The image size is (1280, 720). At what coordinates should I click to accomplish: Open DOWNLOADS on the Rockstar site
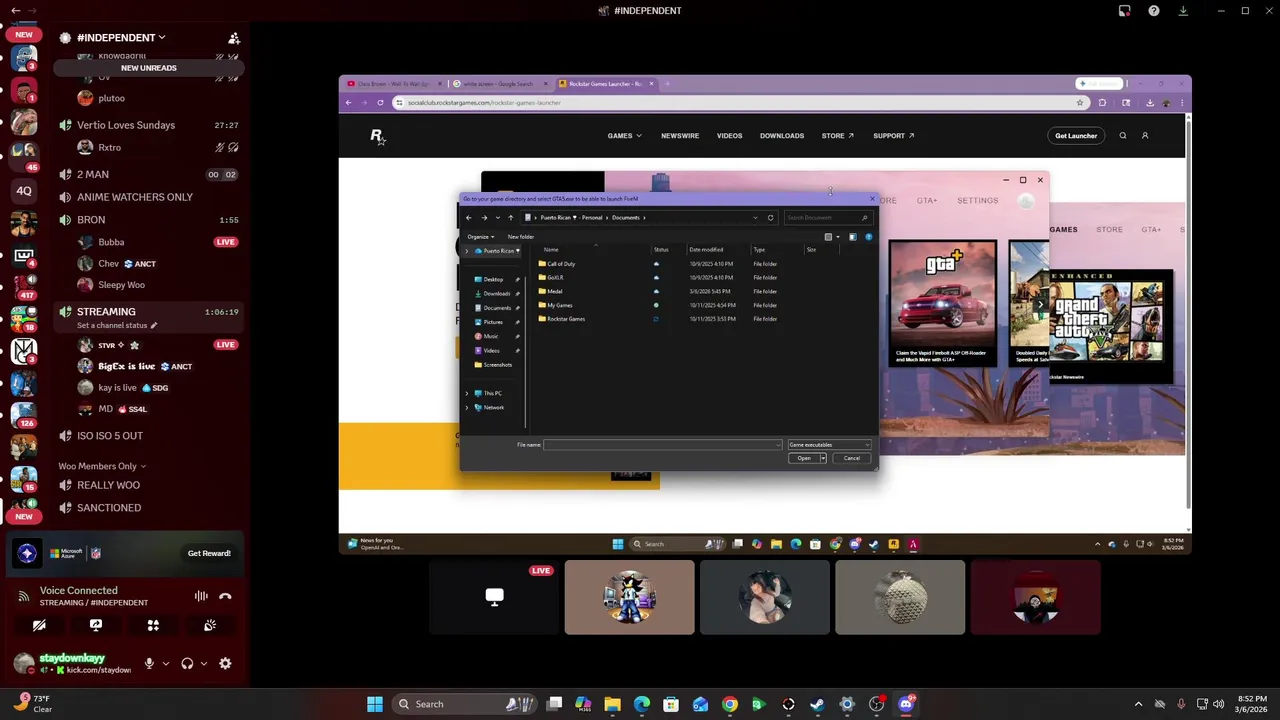pyautogui.click(x=782, y=136)
